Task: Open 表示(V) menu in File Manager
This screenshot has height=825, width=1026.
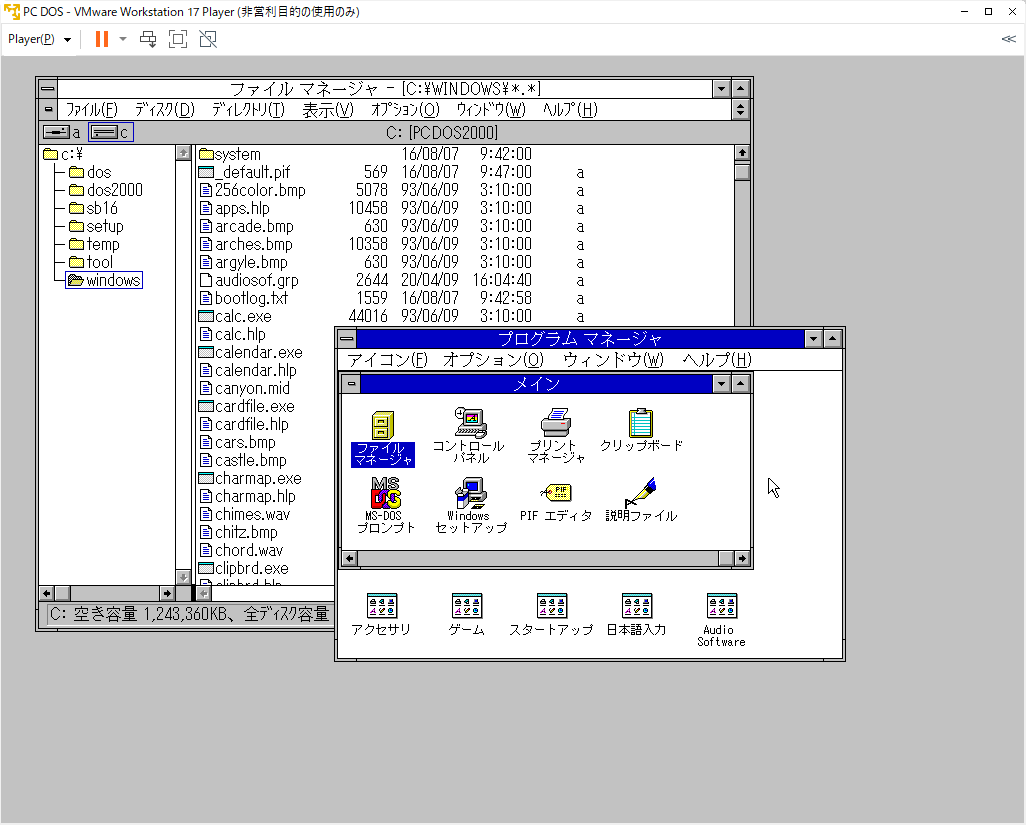Action: (x=328, y=109)
